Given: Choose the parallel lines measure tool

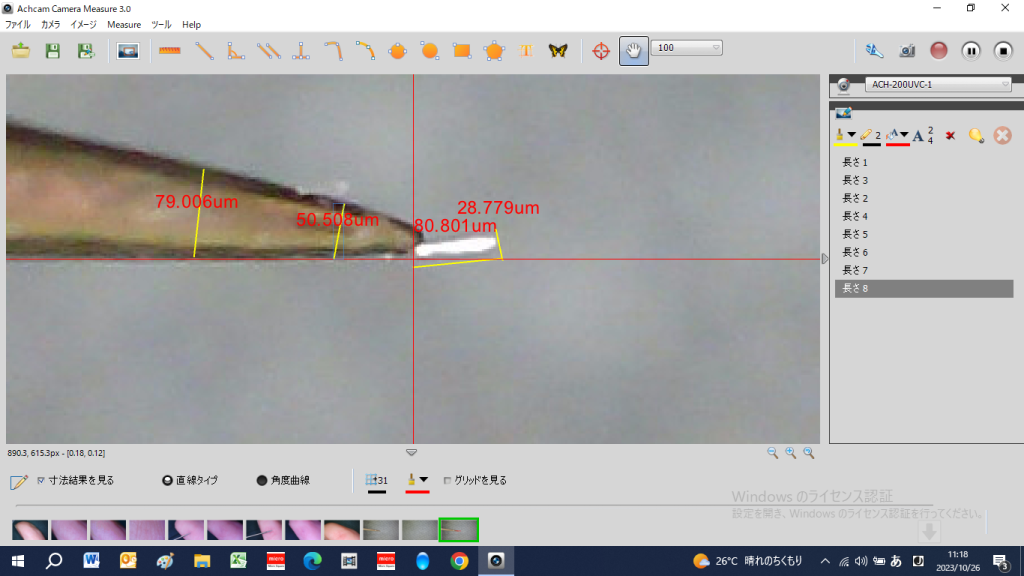Looking at the screenshot, I should tap(267, 50).
